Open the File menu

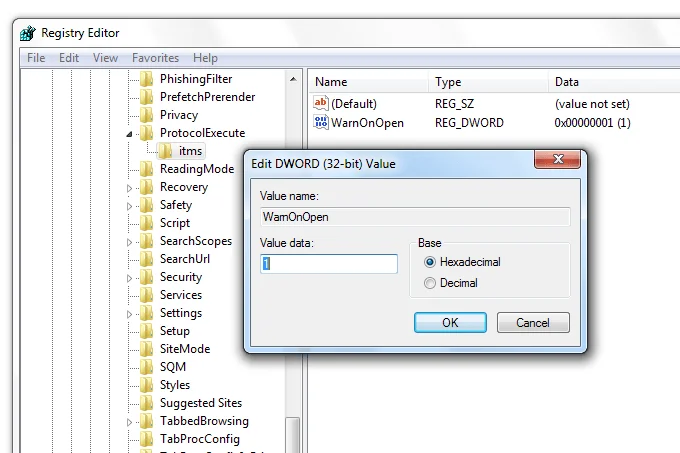pyautogui.click(x=36, y=58)
